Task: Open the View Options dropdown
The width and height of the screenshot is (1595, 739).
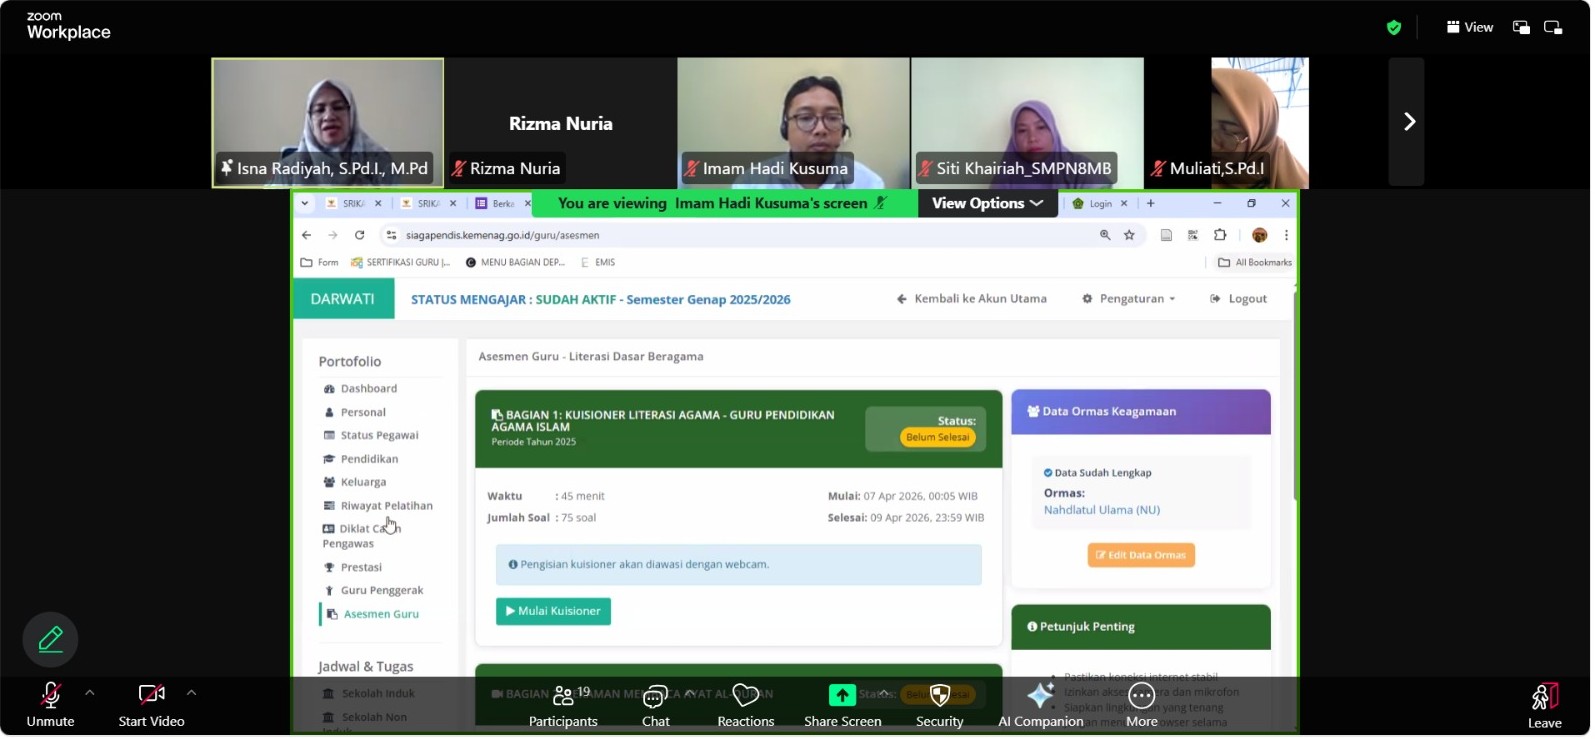Action: [987, 204]
